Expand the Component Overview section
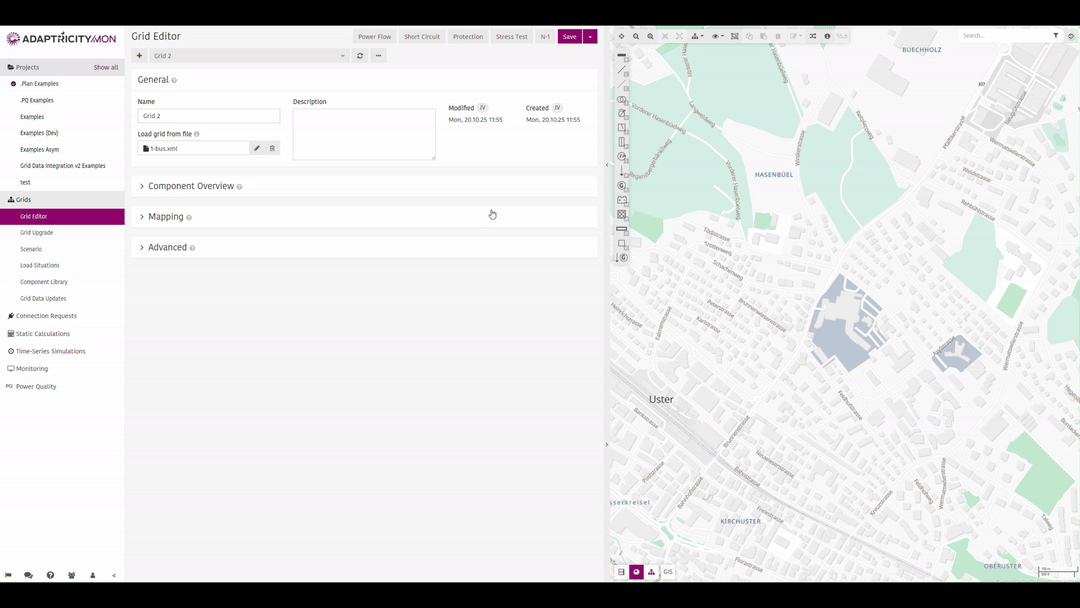 [190, 186]
